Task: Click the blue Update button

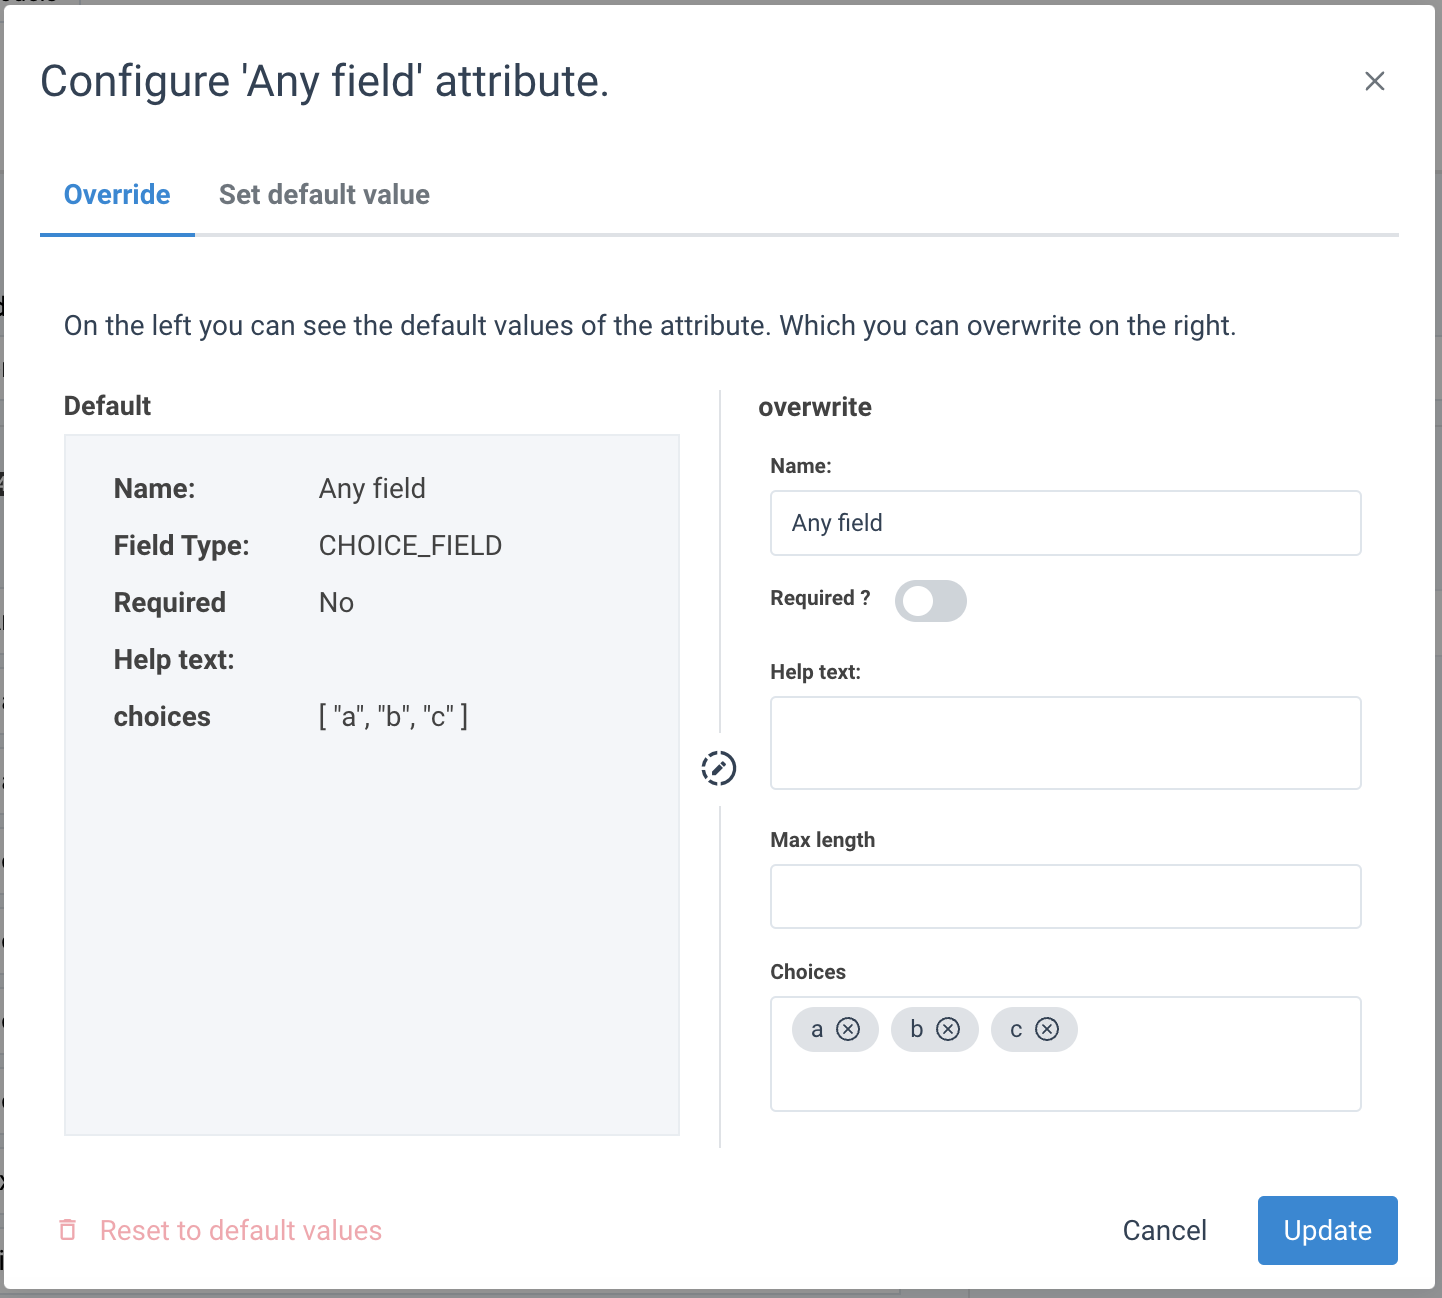Action: click(x=1327, y=1230)
